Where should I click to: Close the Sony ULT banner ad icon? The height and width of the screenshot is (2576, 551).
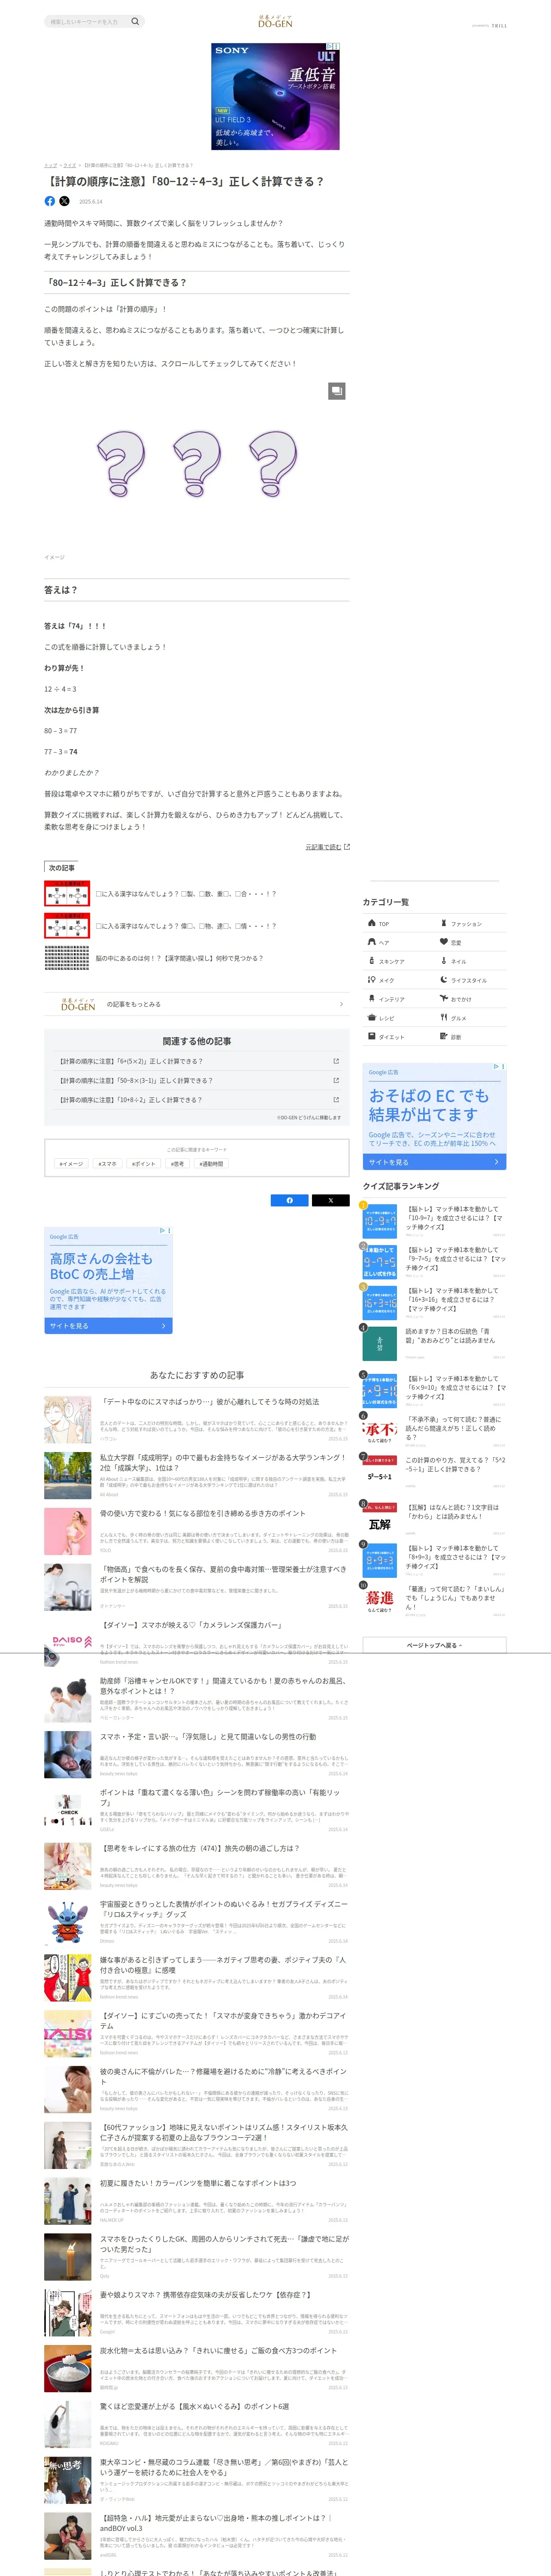pyautogui.click(x=335, y=47)
